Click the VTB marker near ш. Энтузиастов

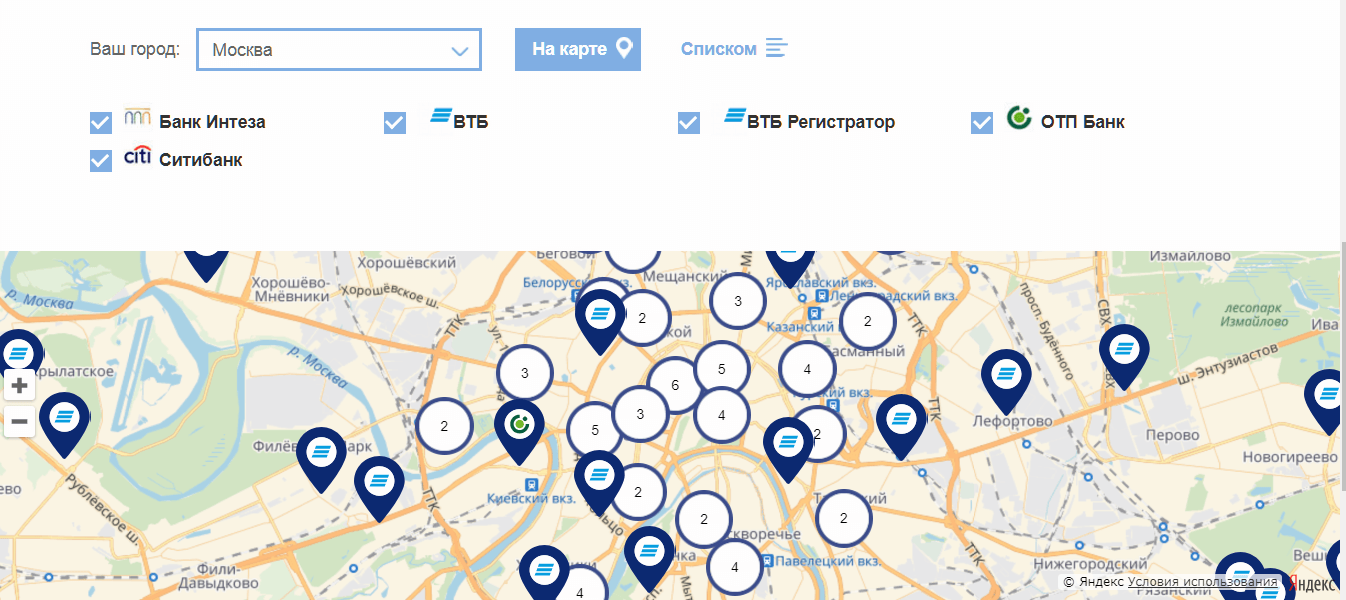pyautogui.click(x=1124, y=351)
